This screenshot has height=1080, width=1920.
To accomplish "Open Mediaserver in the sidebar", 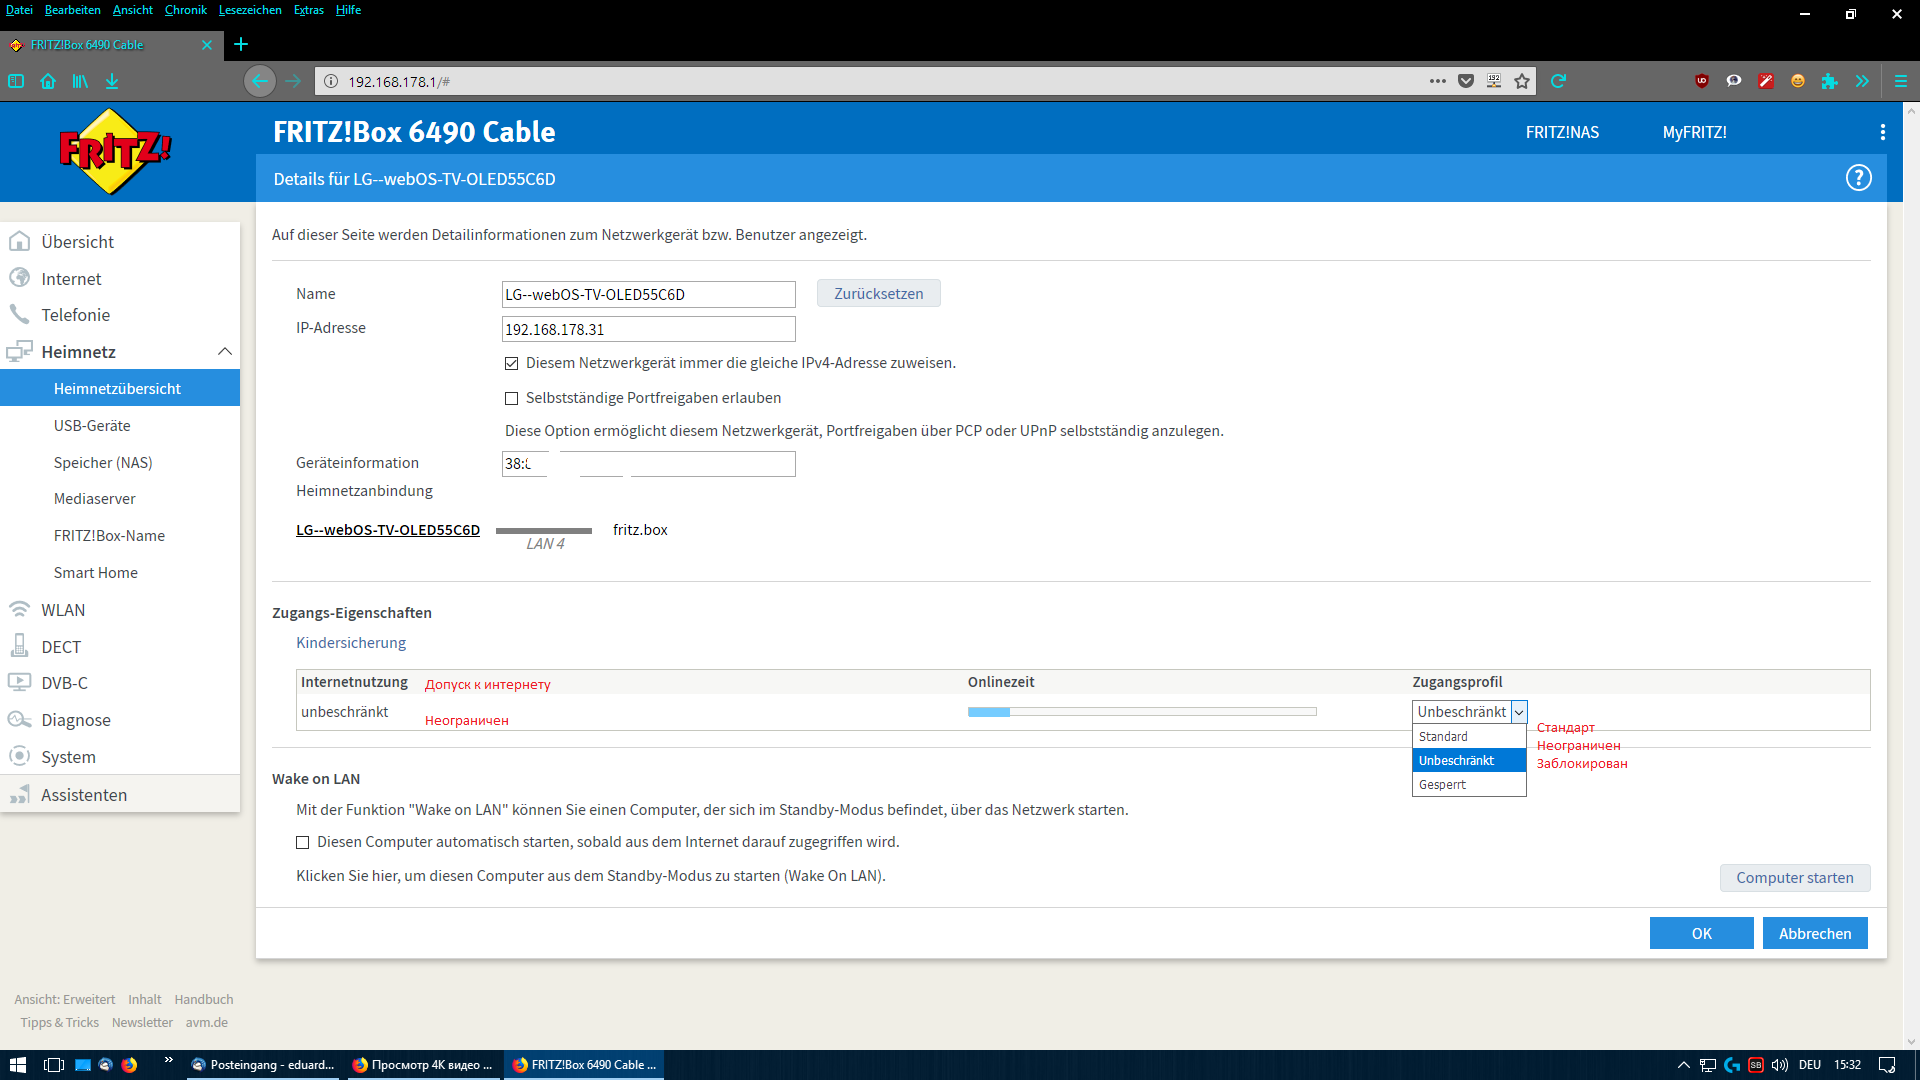I will click(94, 499).
